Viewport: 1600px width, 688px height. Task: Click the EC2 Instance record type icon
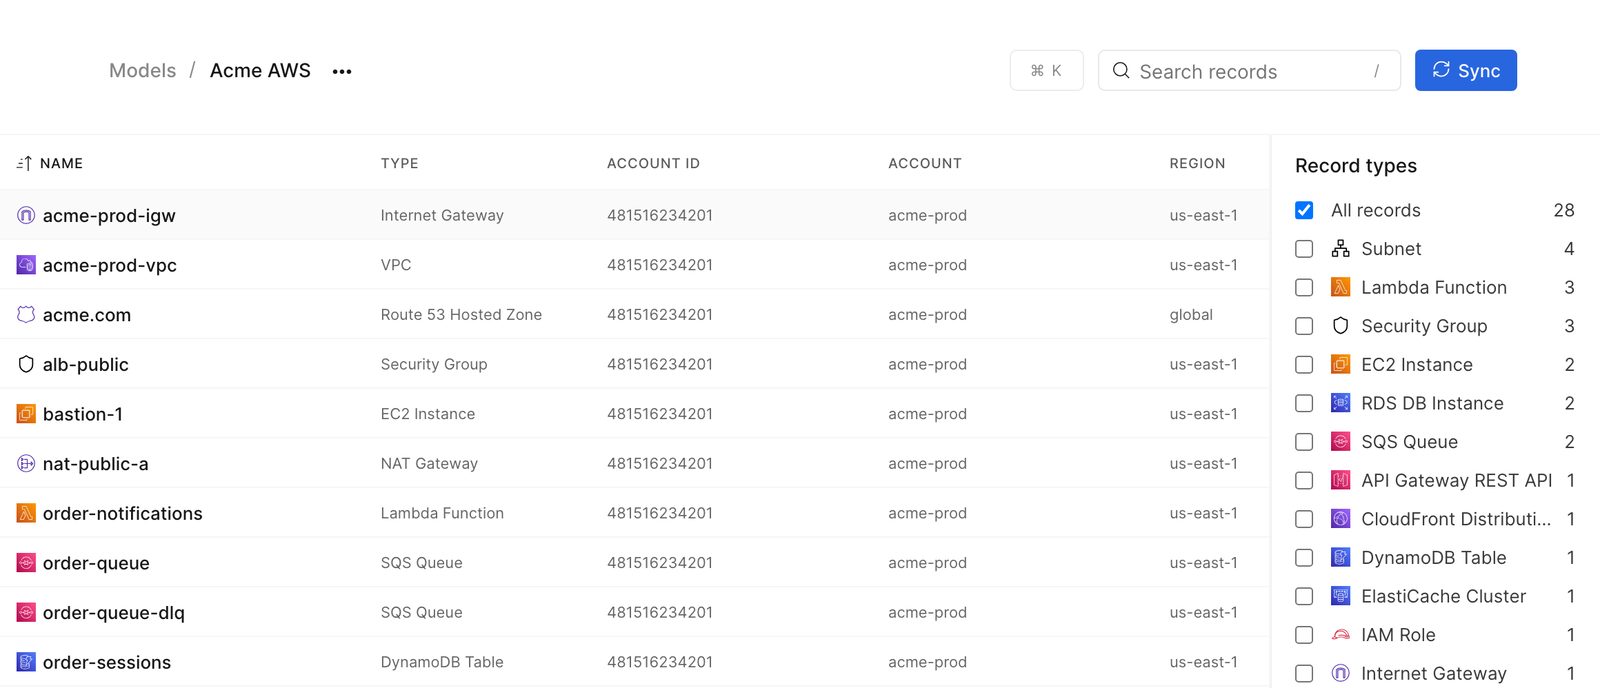1341,364
